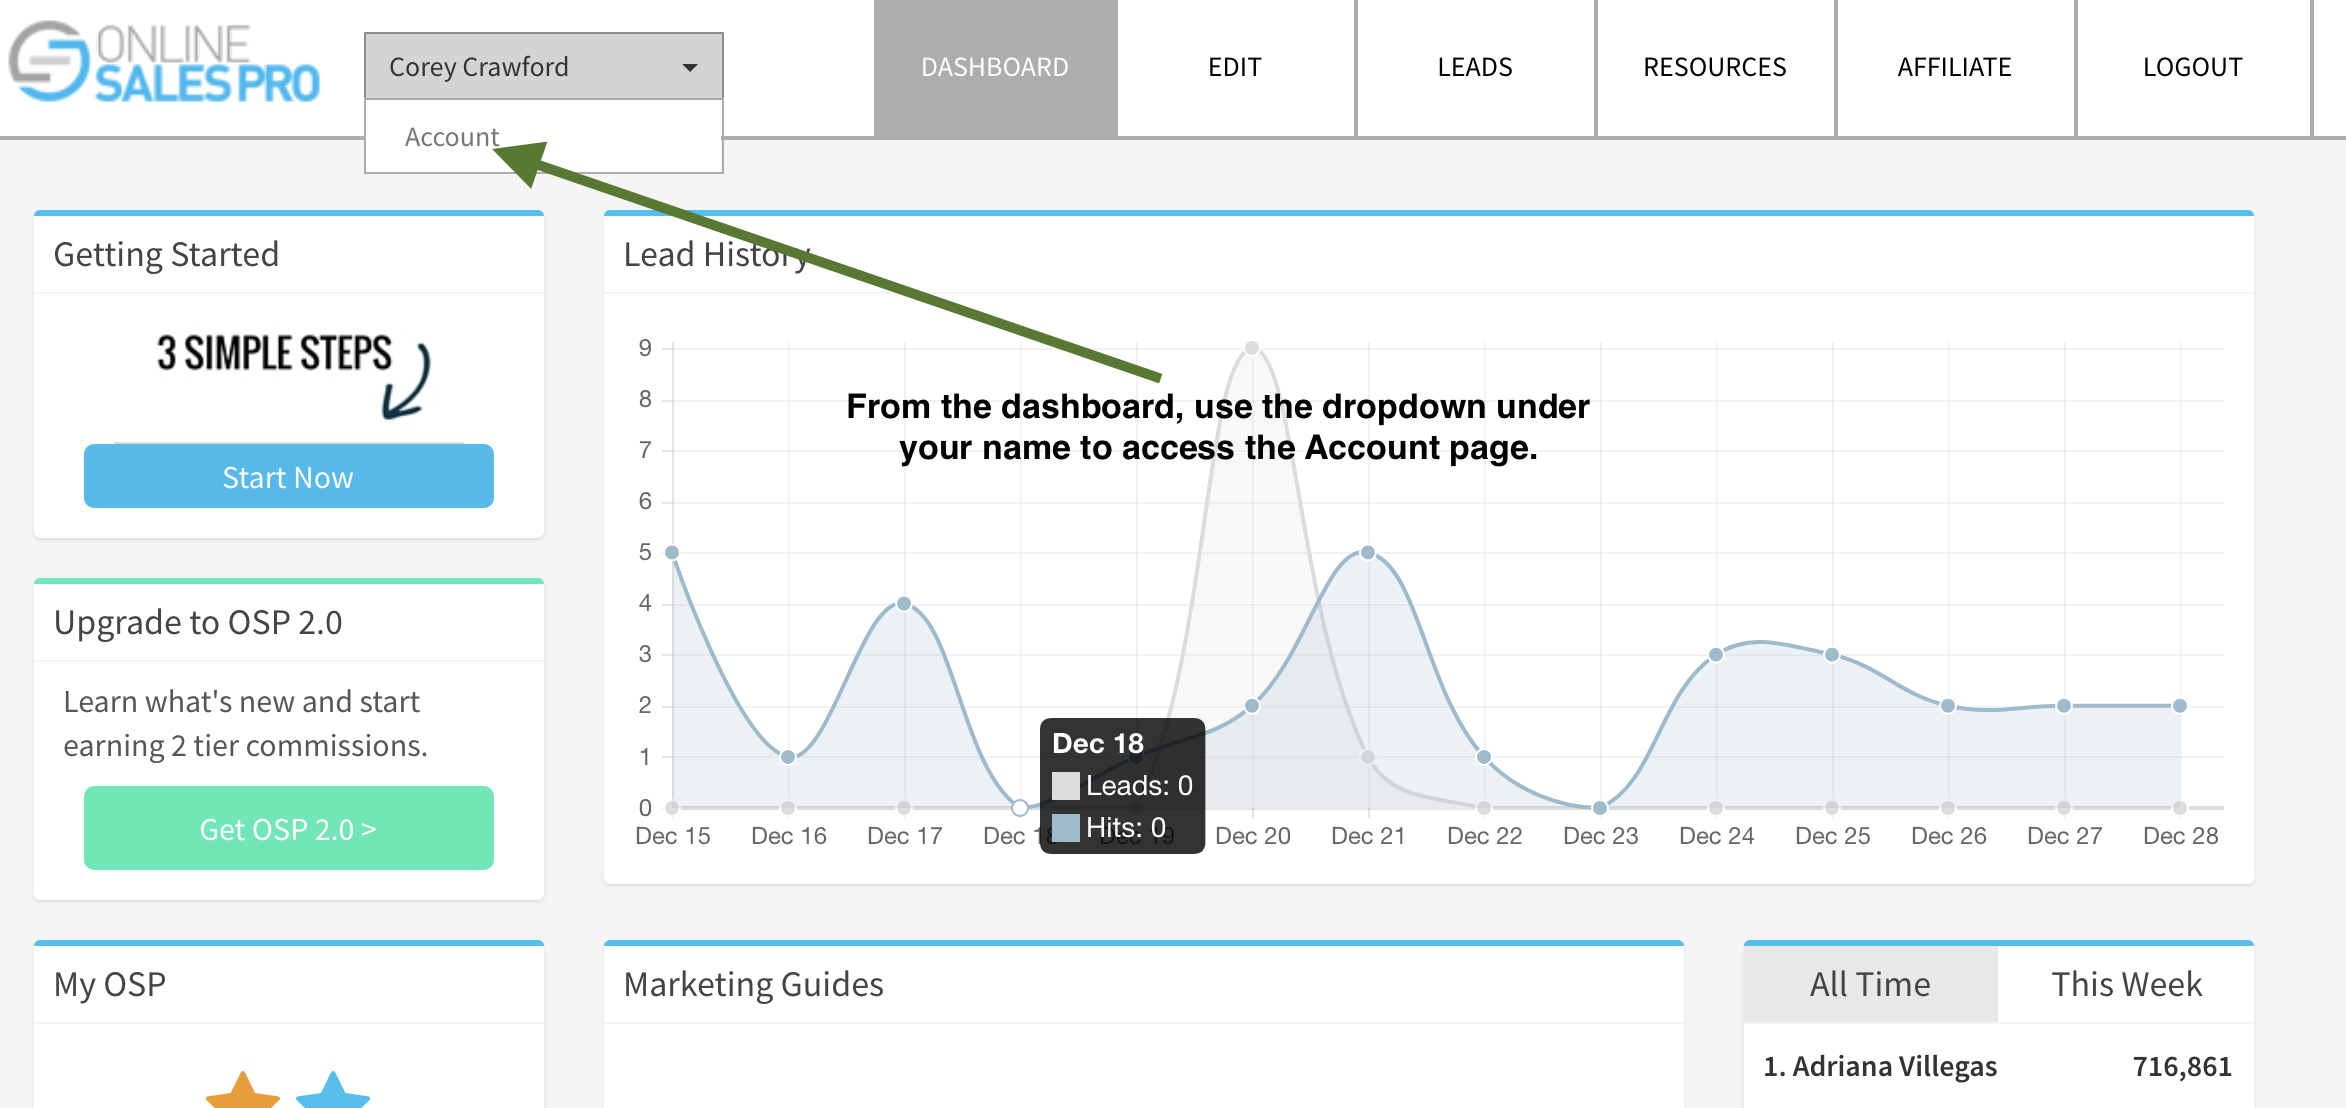Click the 3 Simple Steps graphic
The height and width of the screenshot is (1108, 2346).
tap(292, 375)
